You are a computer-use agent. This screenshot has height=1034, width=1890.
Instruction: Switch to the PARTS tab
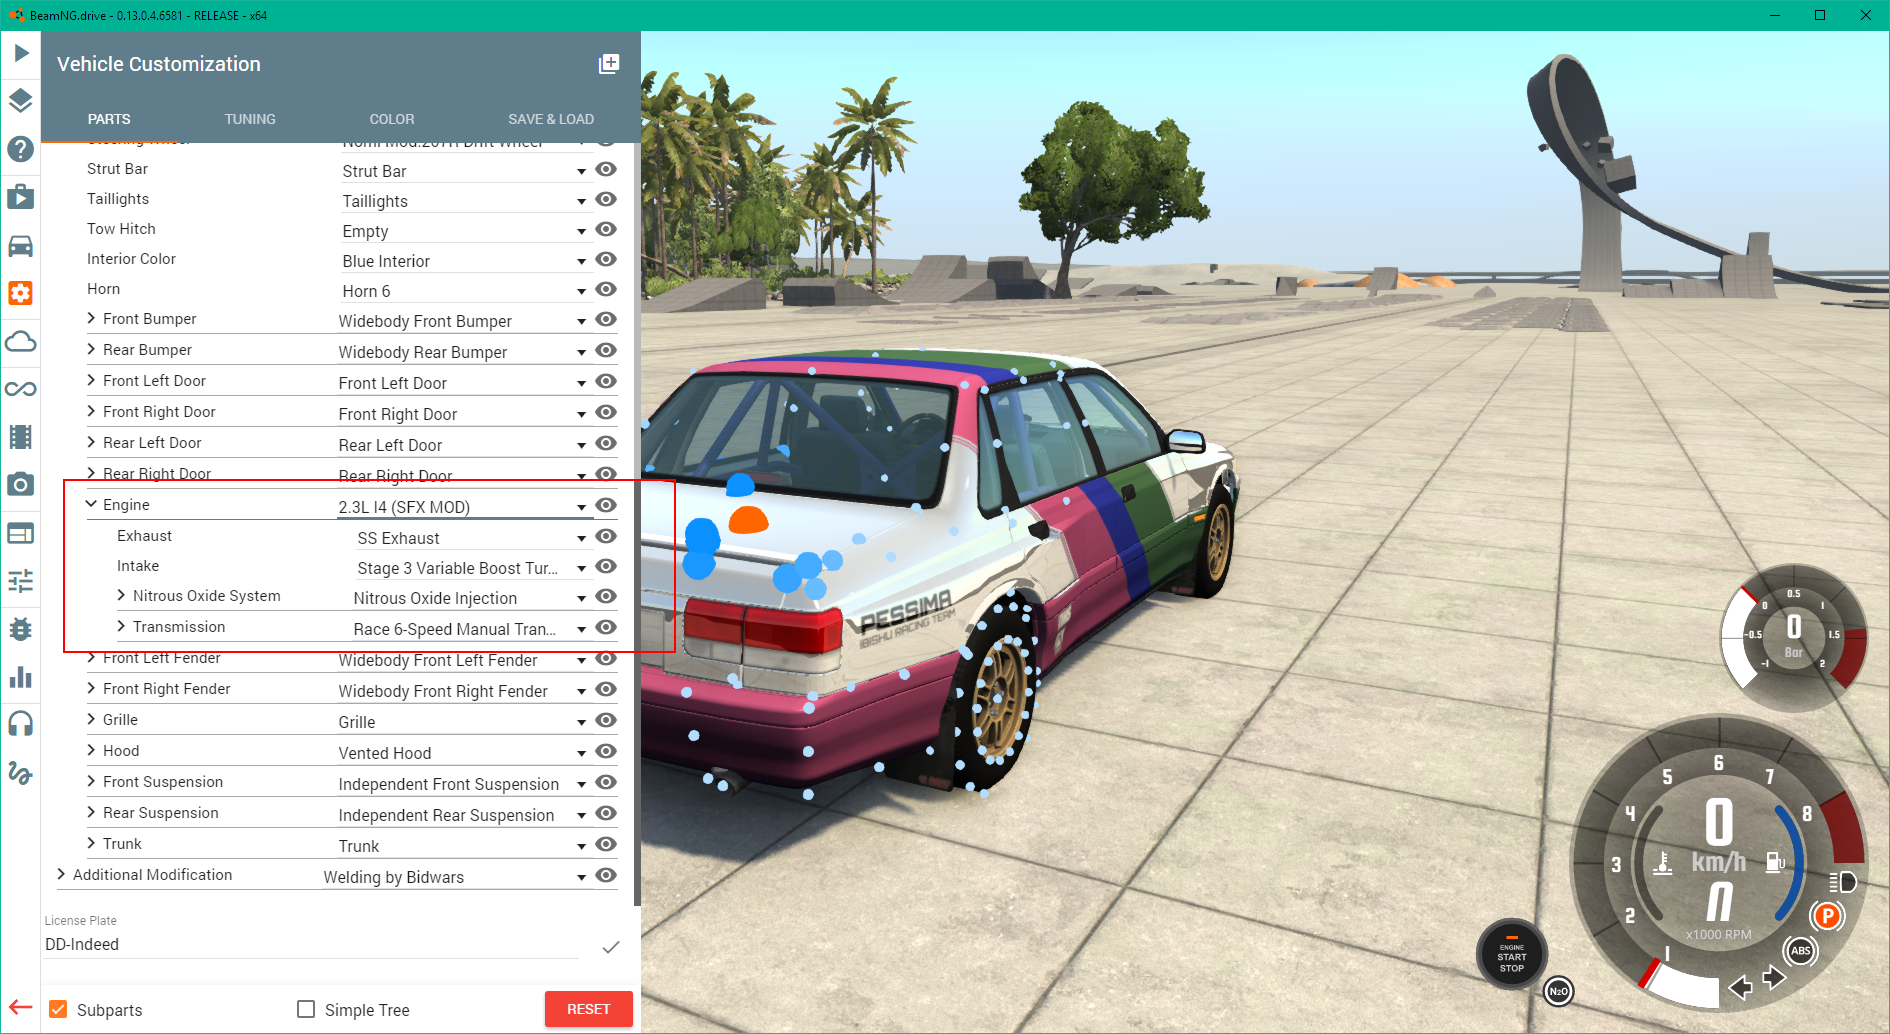109,119
